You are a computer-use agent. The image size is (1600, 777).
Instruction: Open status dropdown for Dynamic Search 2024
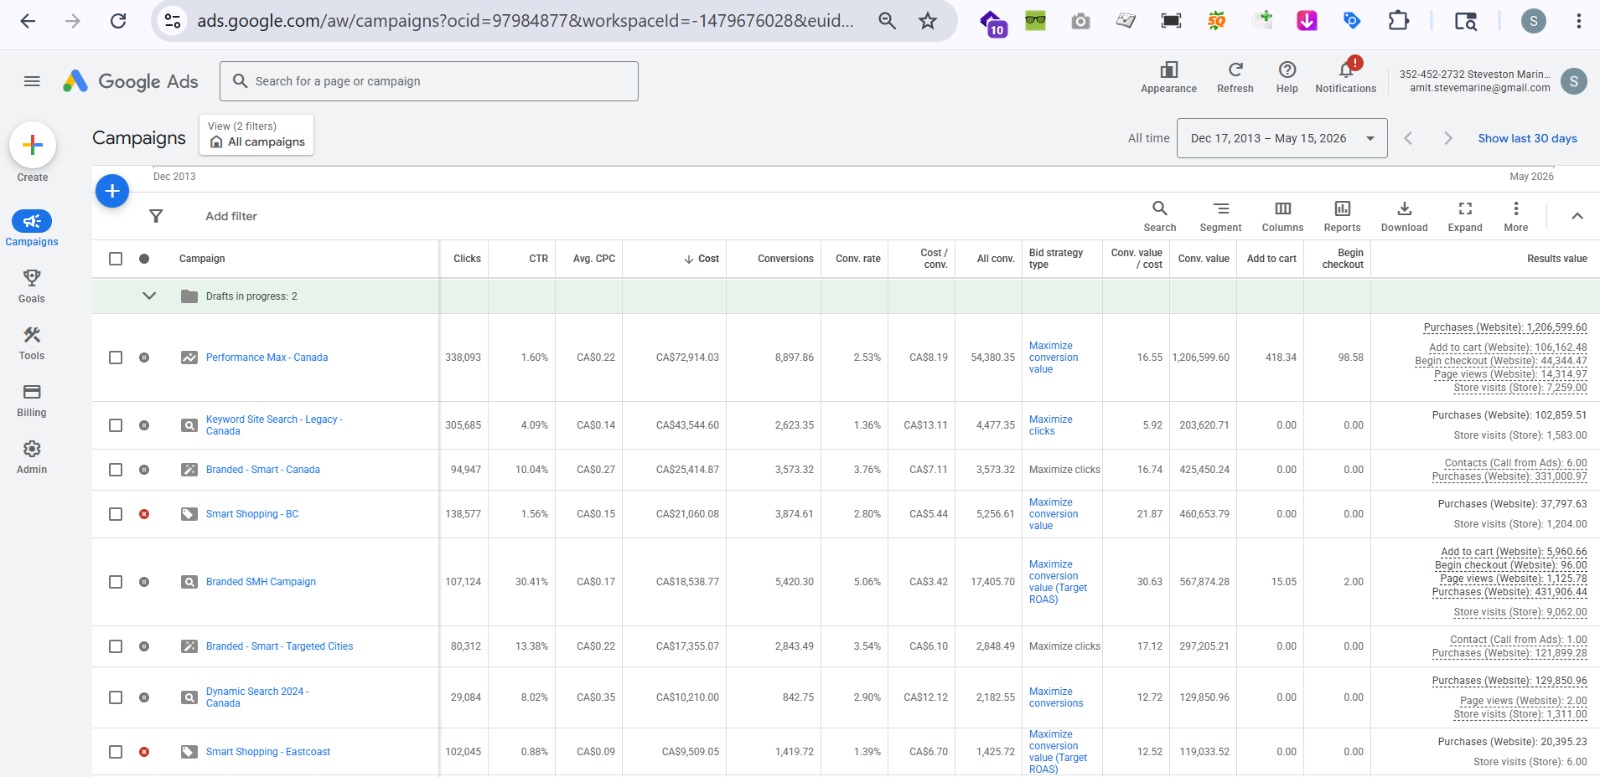(144, 697)
